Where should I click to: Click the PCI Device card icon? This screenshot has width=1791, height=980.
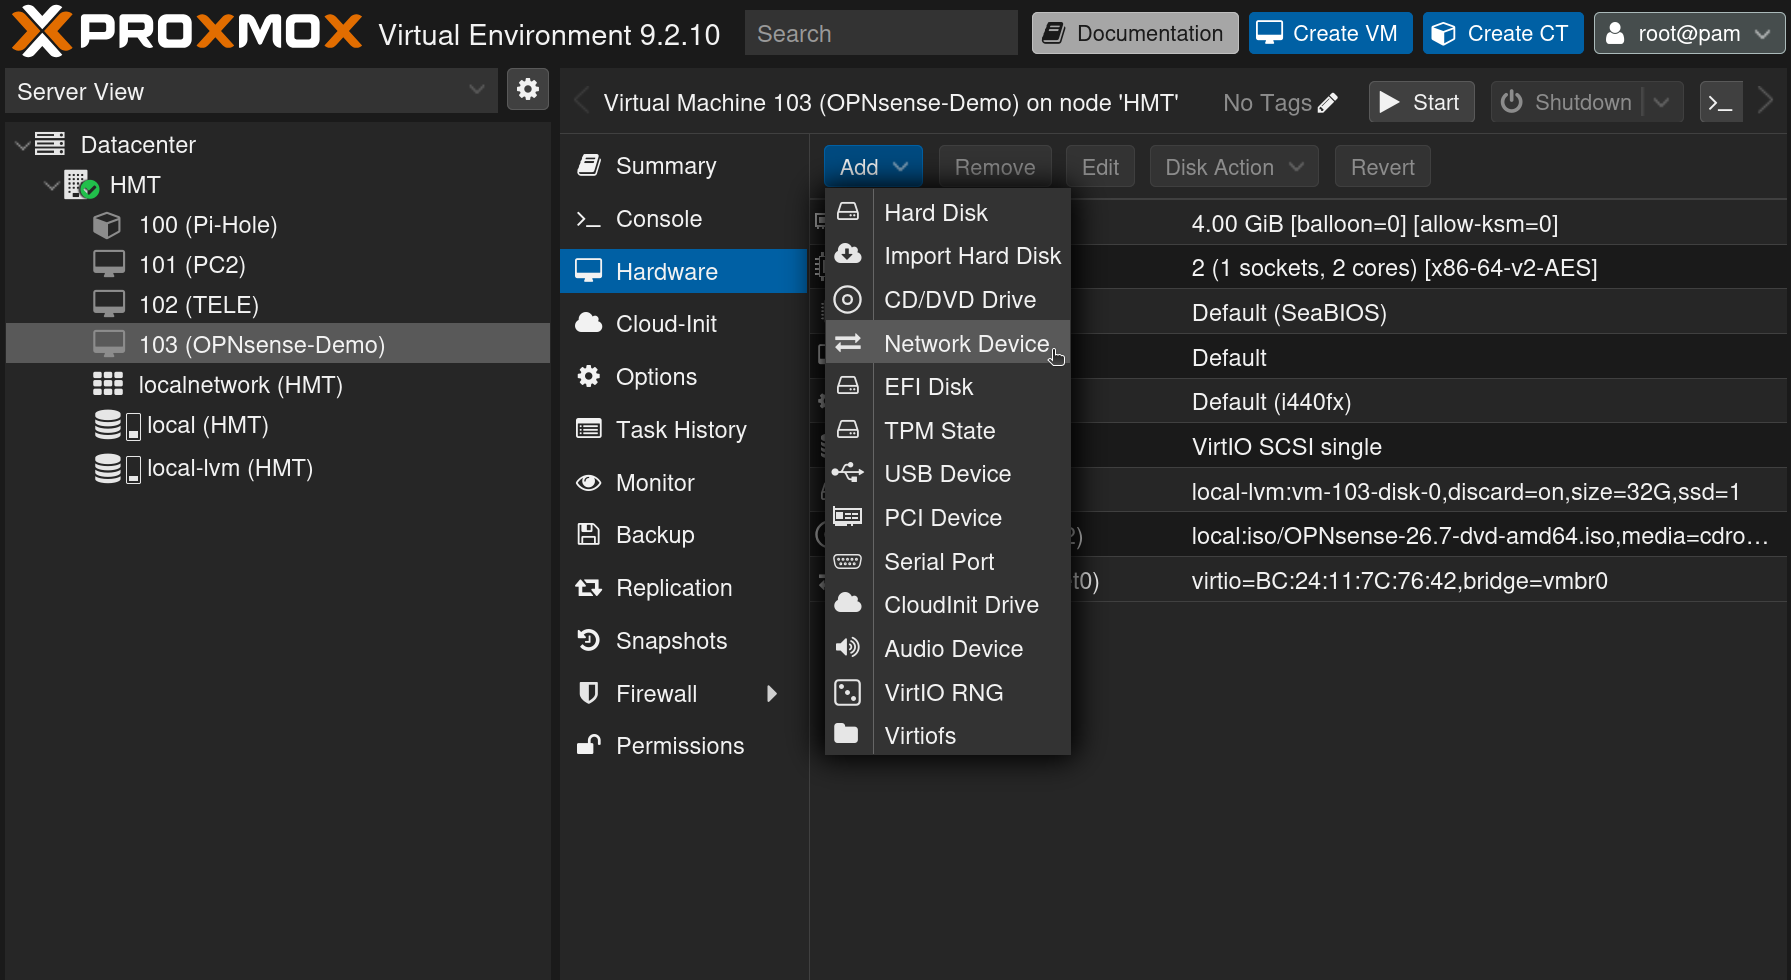coord(848,517)
